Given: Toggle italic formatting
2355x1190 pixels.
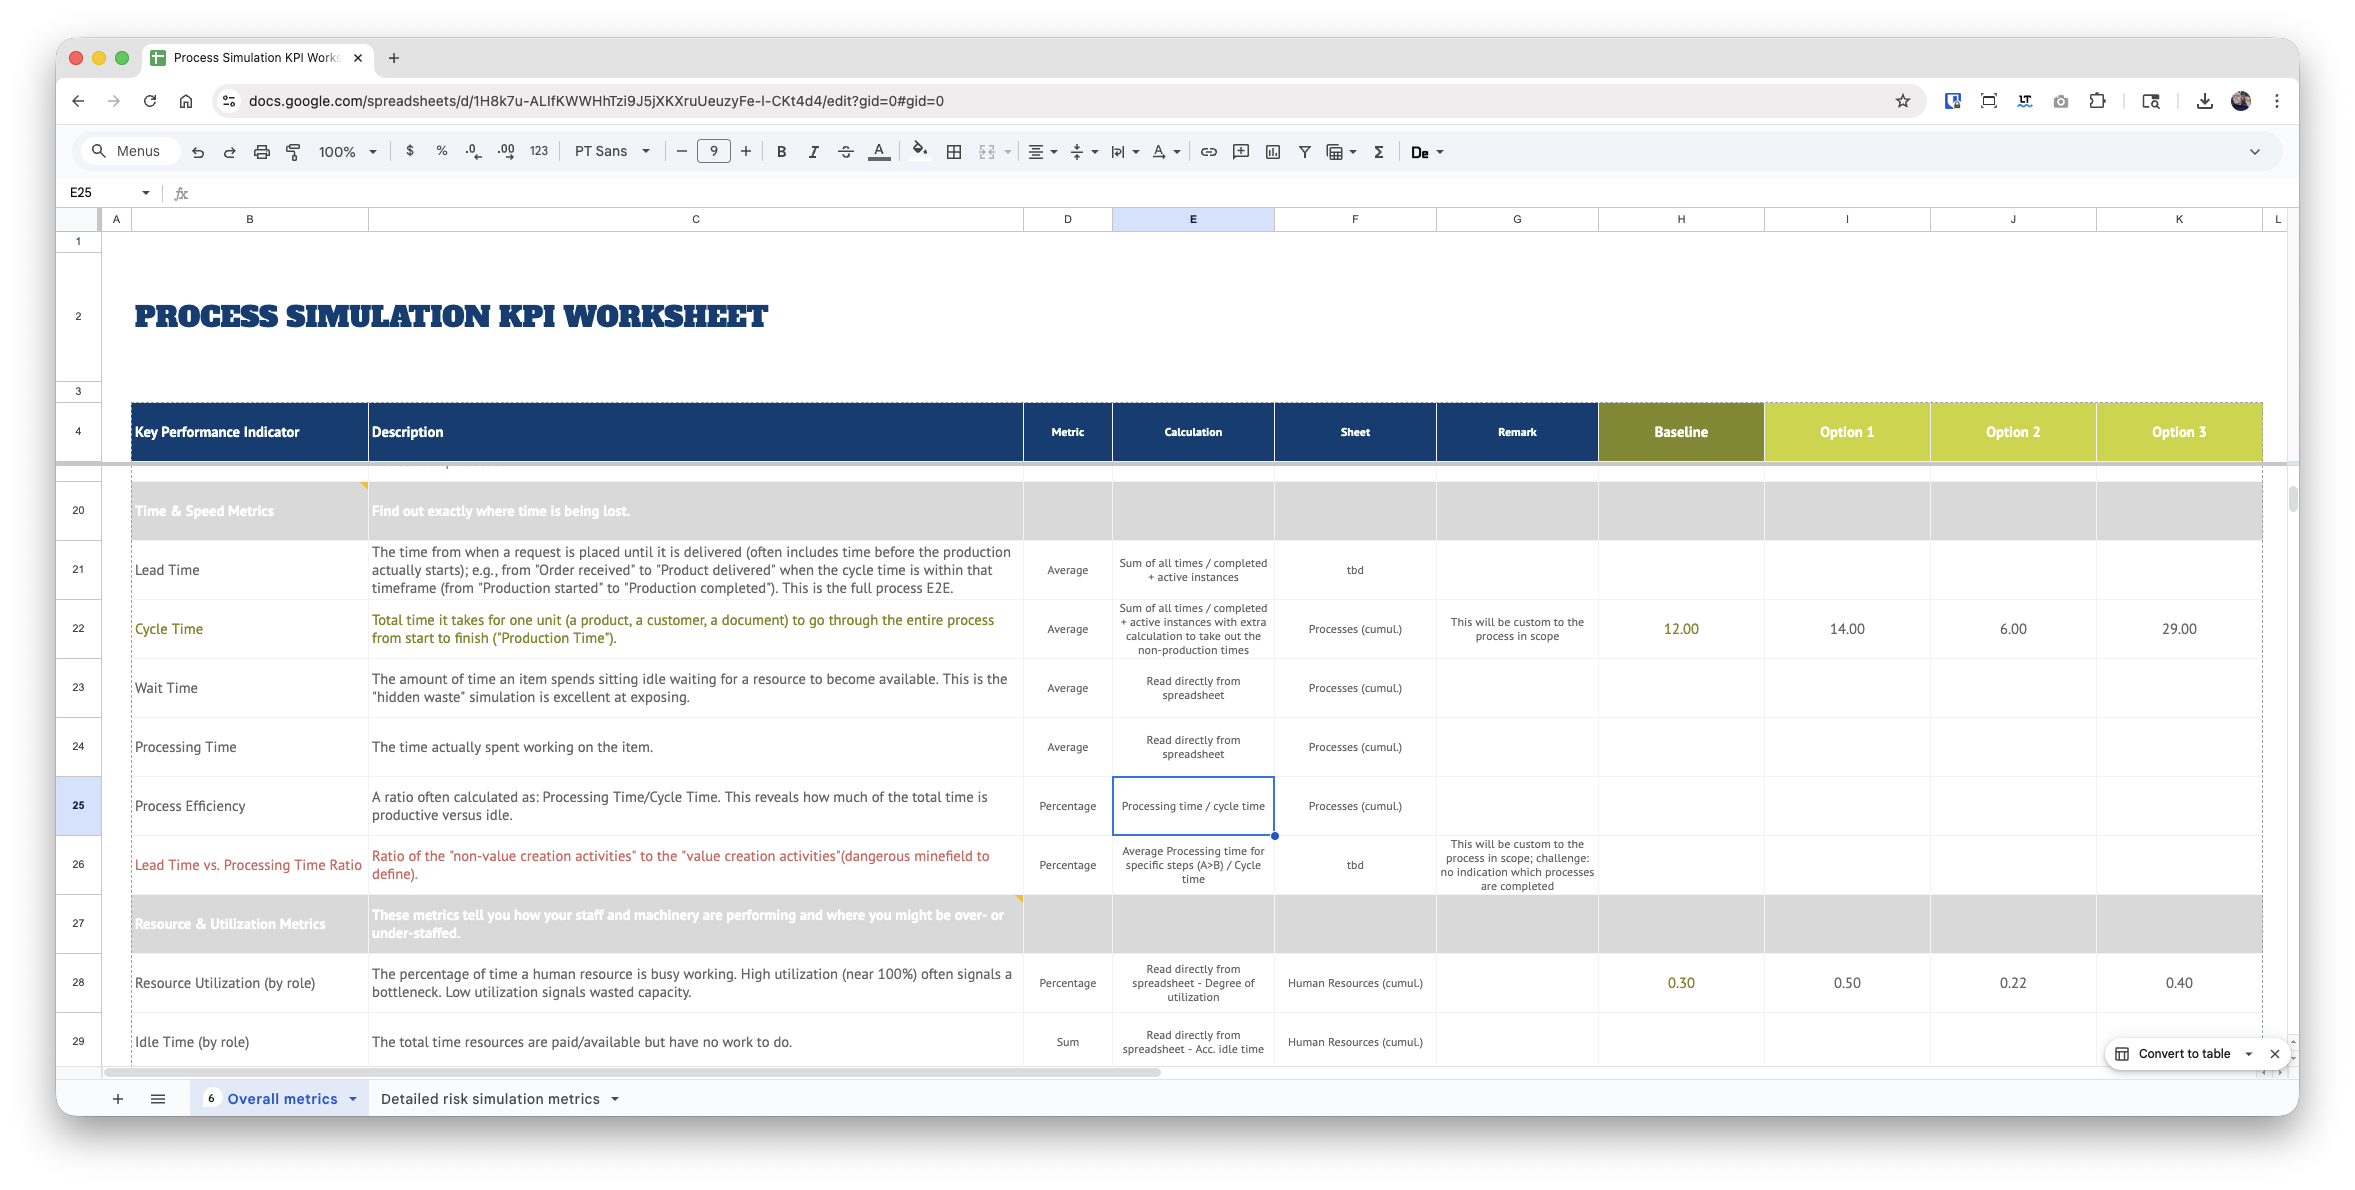Looking at the screenshot, I should coord(814,152).
